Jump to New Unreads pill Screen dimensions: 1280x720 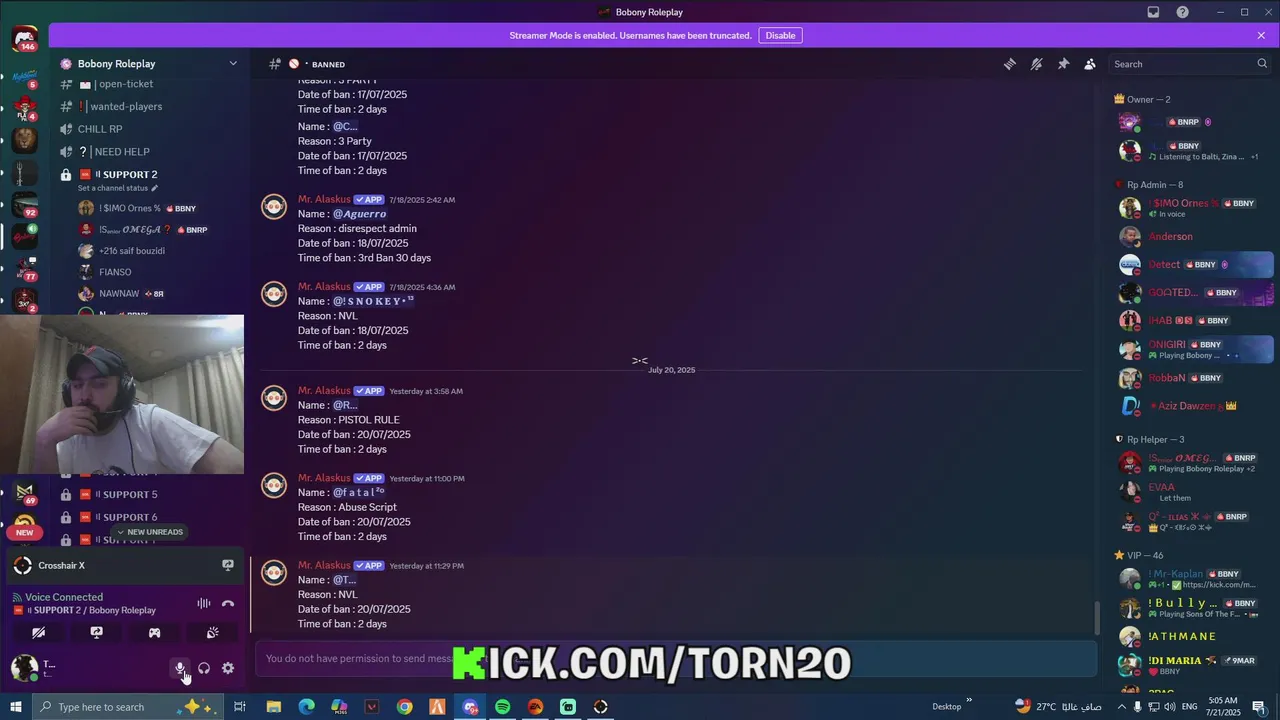pyautogui.click(x=150, y=532)
